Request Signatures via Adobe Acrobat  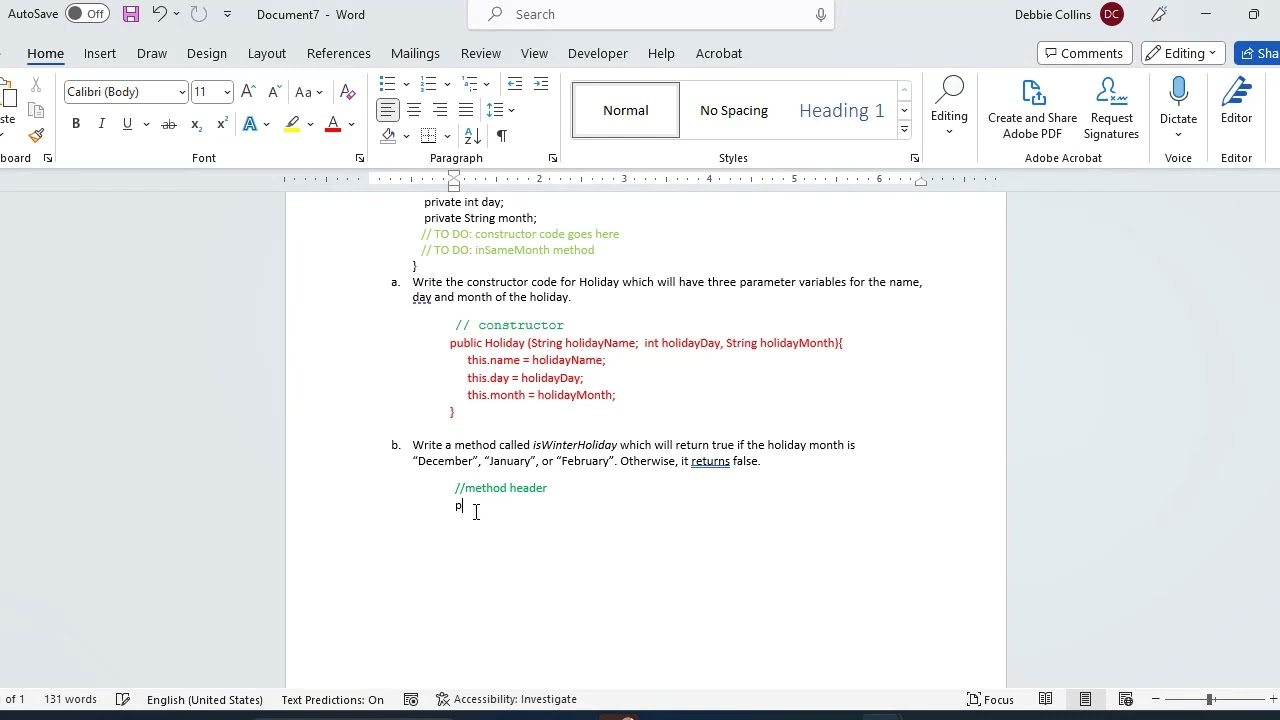coord(1111,110)
